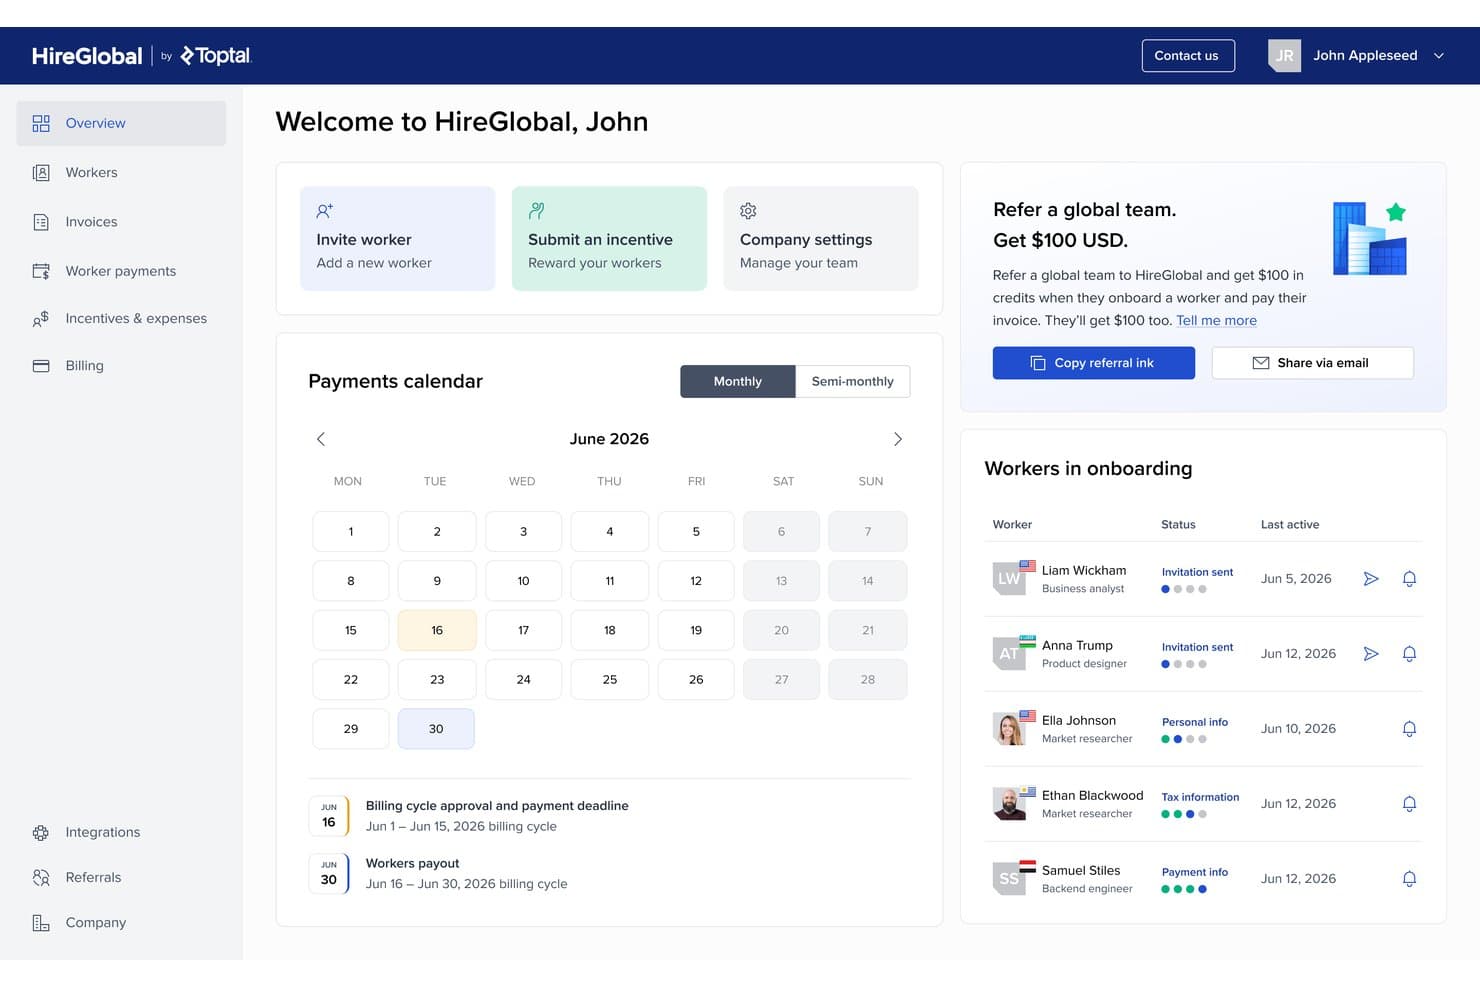Click bell icon in Samuel Stiles row
Image resolution: width=1480 pixels, height=987 pixels.
[1409, 879]
